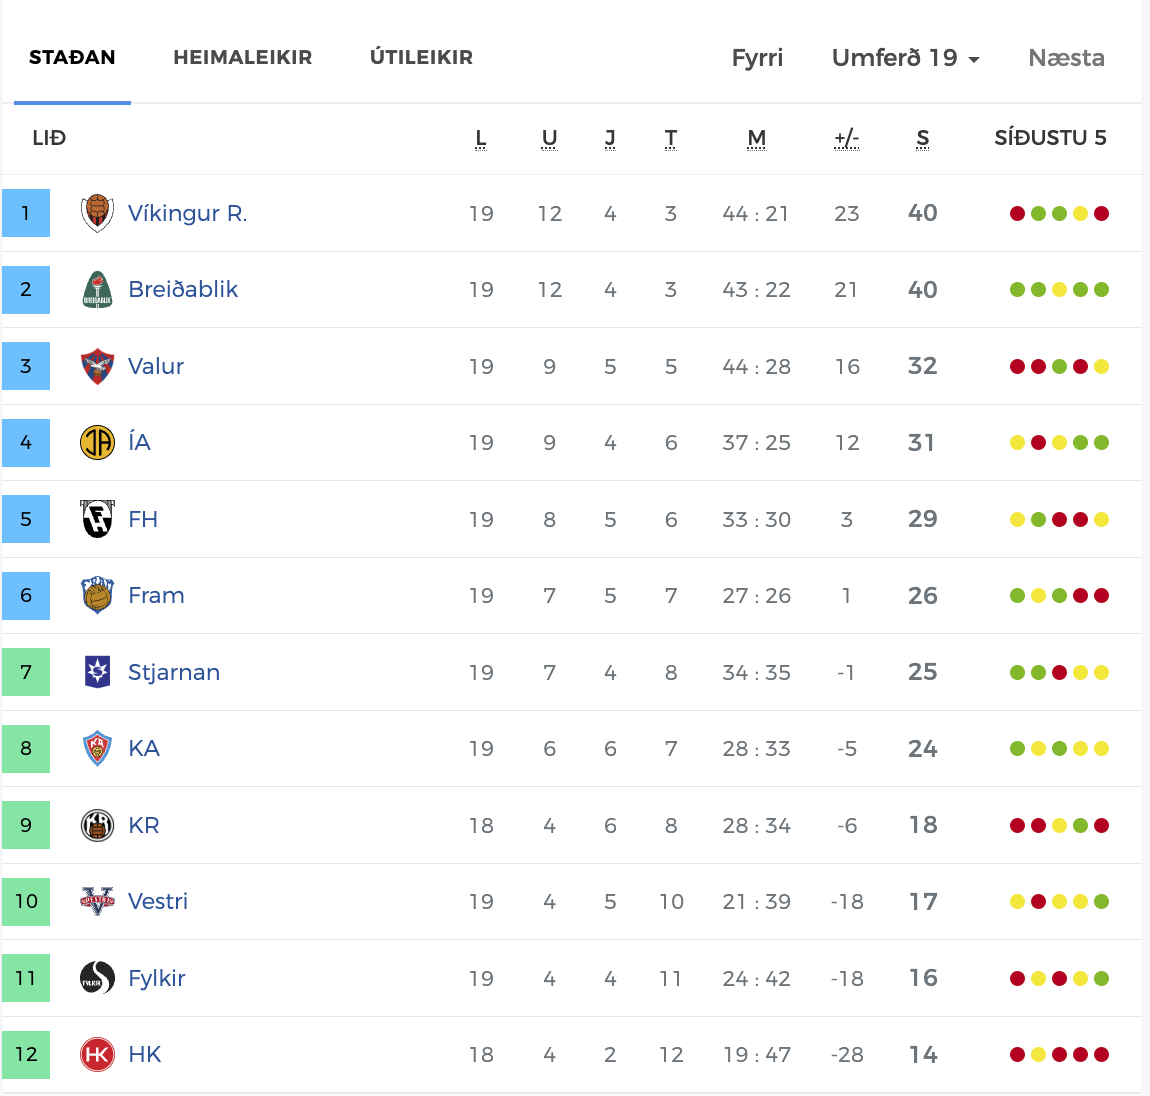1150x1096 pixels.
Task: Click the Vestri team crest
Action: (97, 901)
